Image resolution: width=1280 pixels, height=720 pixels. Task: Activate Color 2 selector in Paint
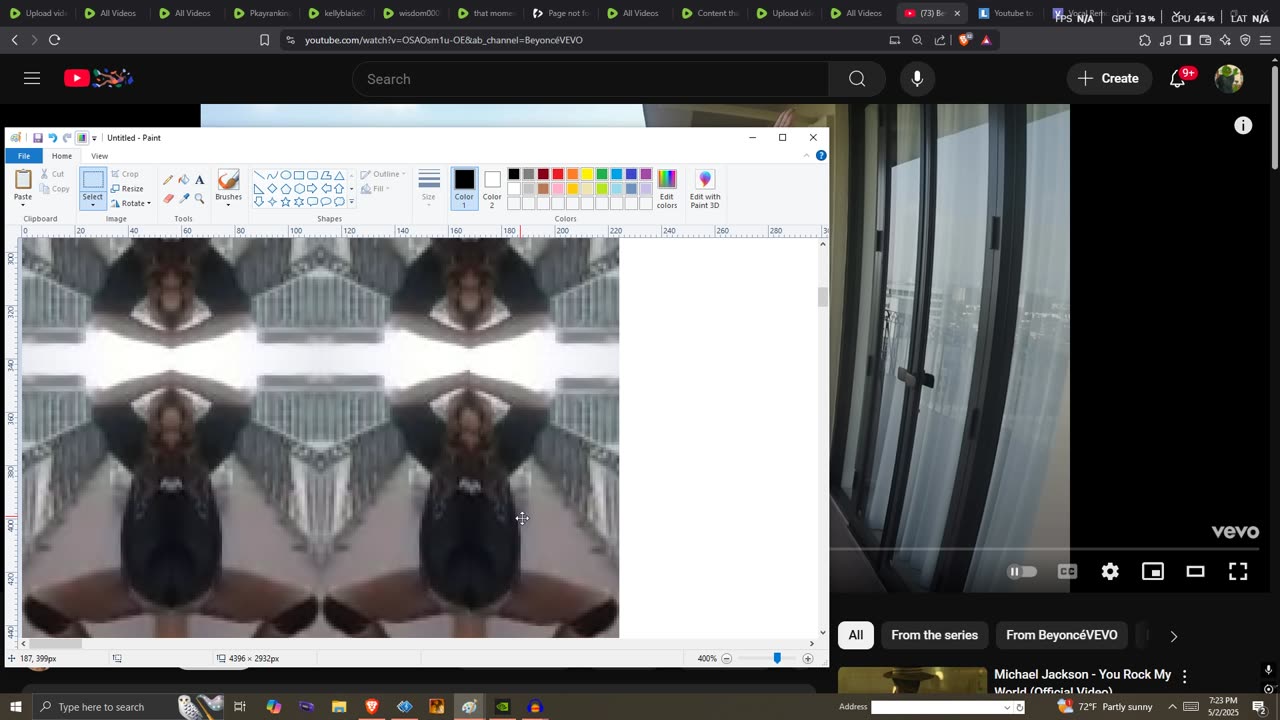492,188
